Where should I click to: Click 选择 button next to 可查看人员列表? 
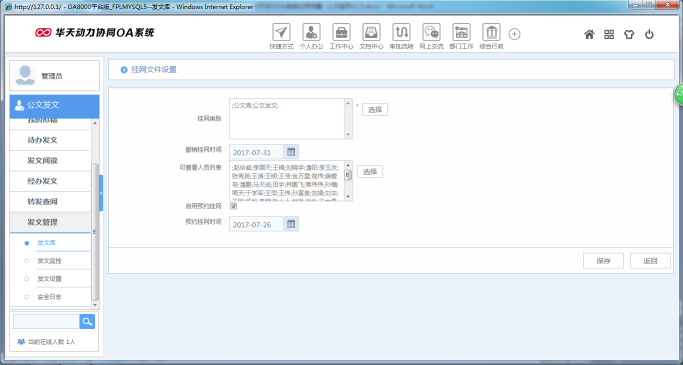point(370,172)
